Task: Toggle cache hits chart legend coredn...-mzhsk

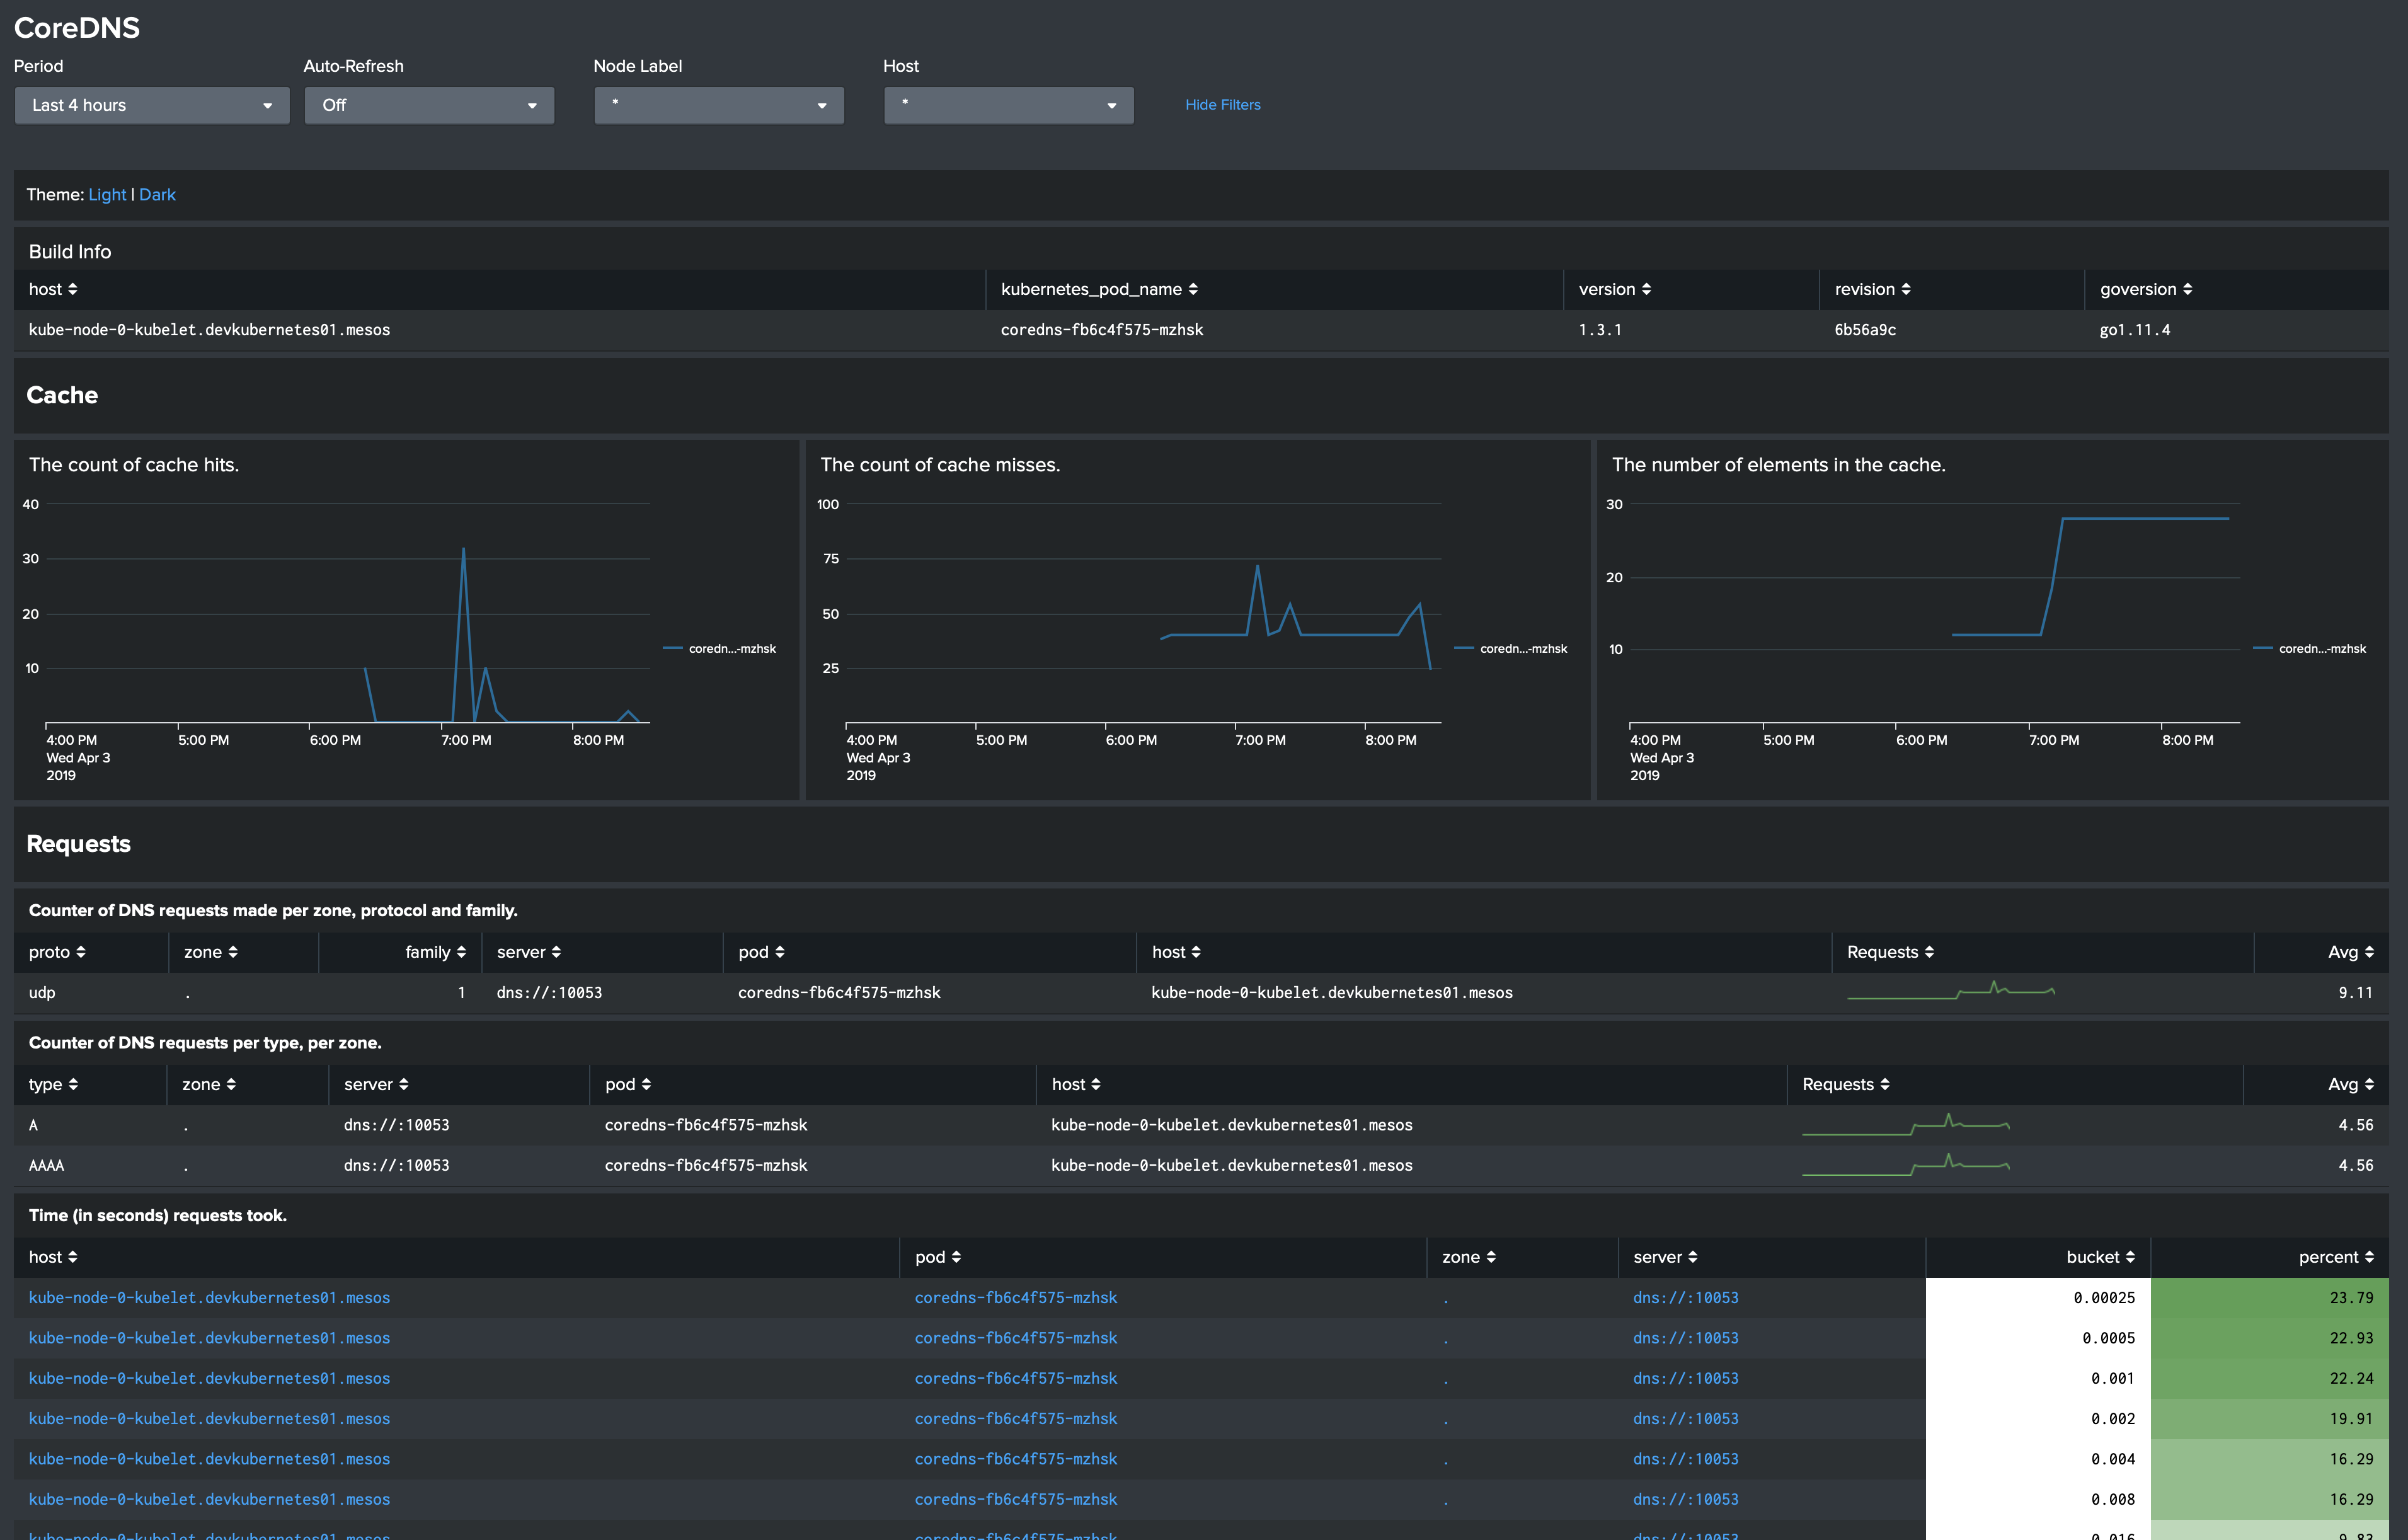Action: (x=719, y=648)
